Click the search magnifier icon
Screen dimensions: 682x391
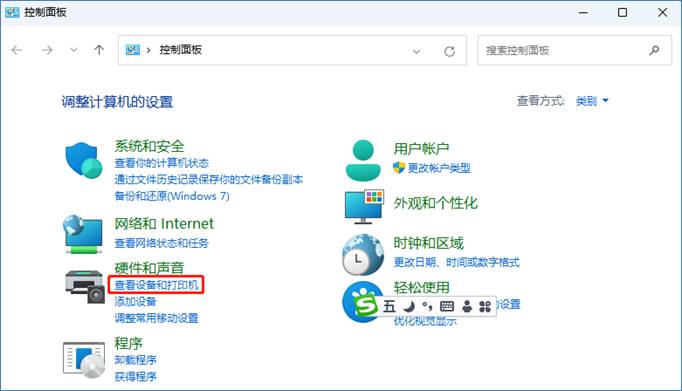pyautogui.click(x=654, y=50)
